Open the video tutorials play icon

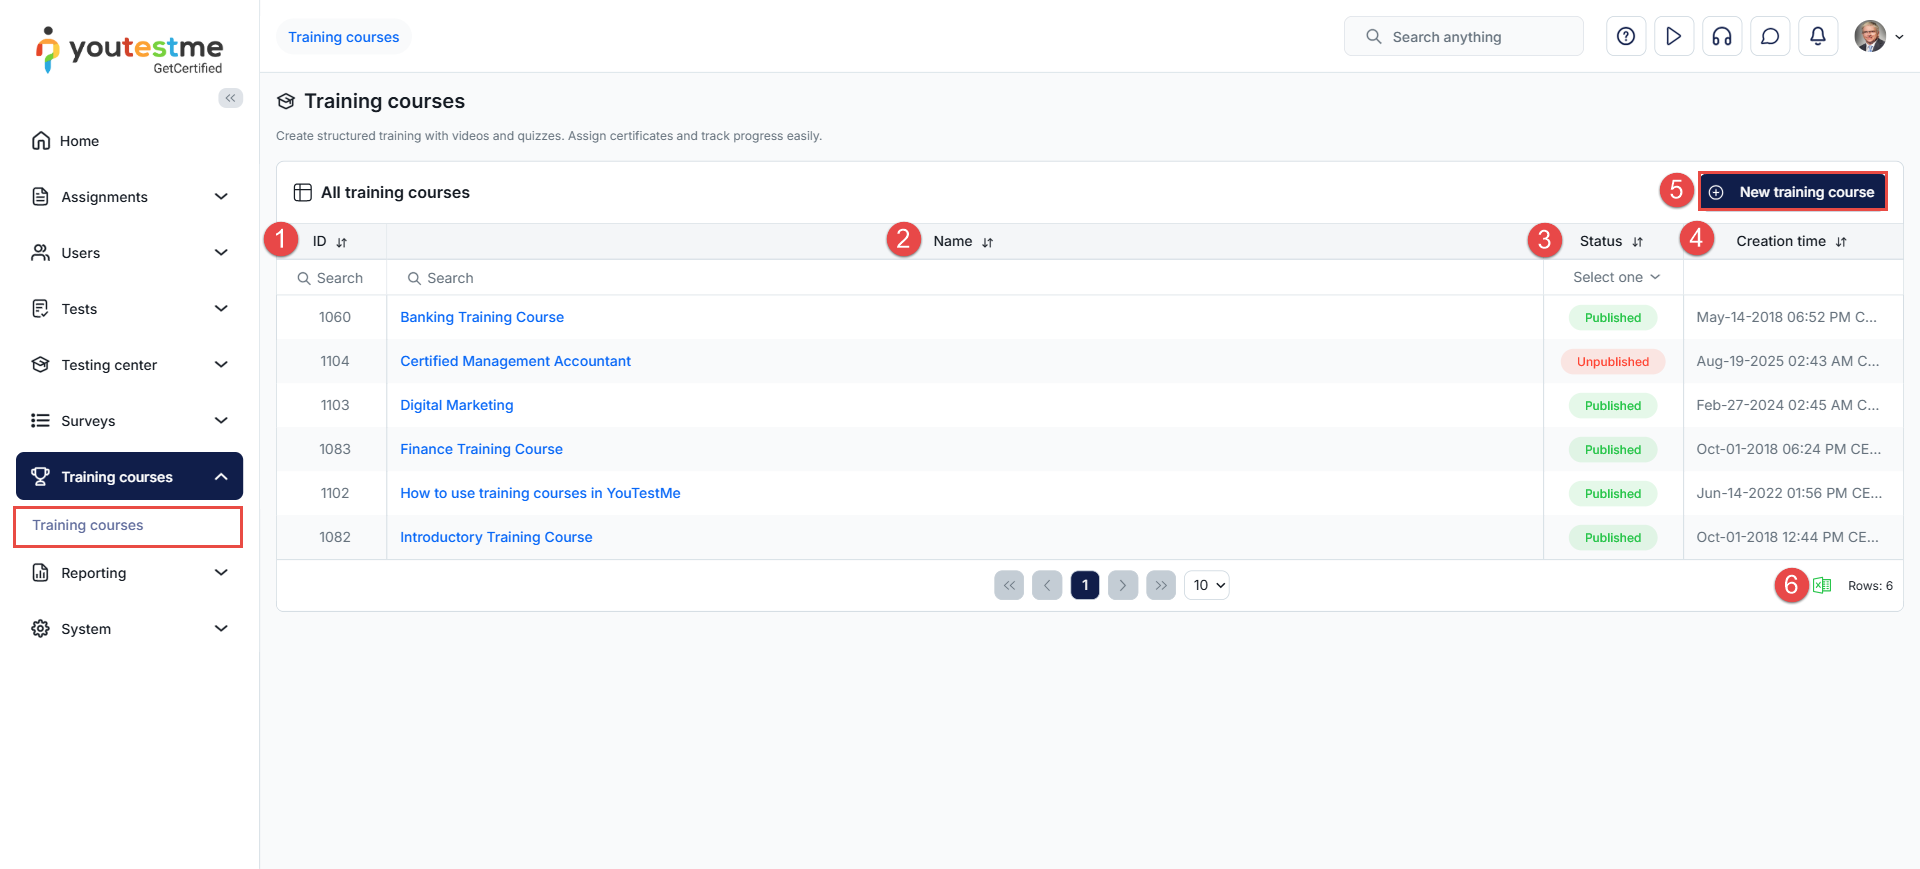tap(1674, 37)
